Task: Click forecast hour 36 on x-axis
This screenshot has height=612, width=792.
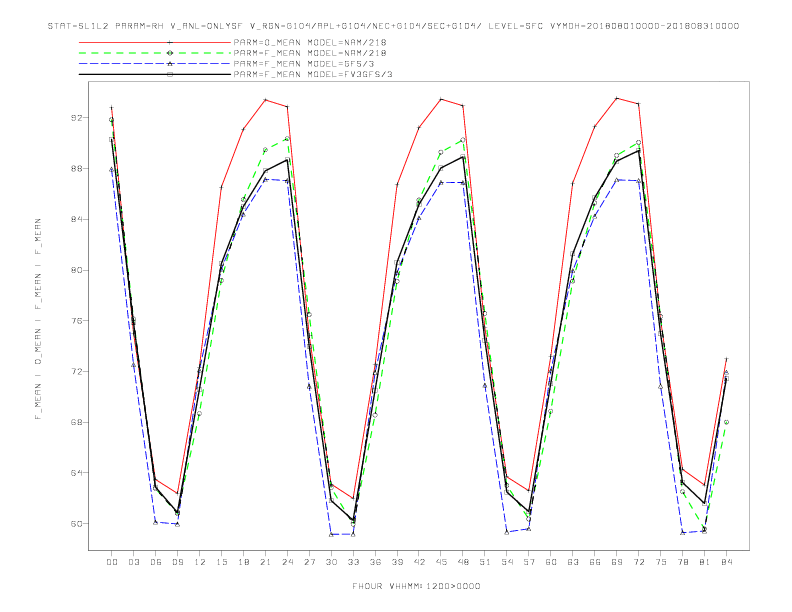Action: [x=375, y=562]
